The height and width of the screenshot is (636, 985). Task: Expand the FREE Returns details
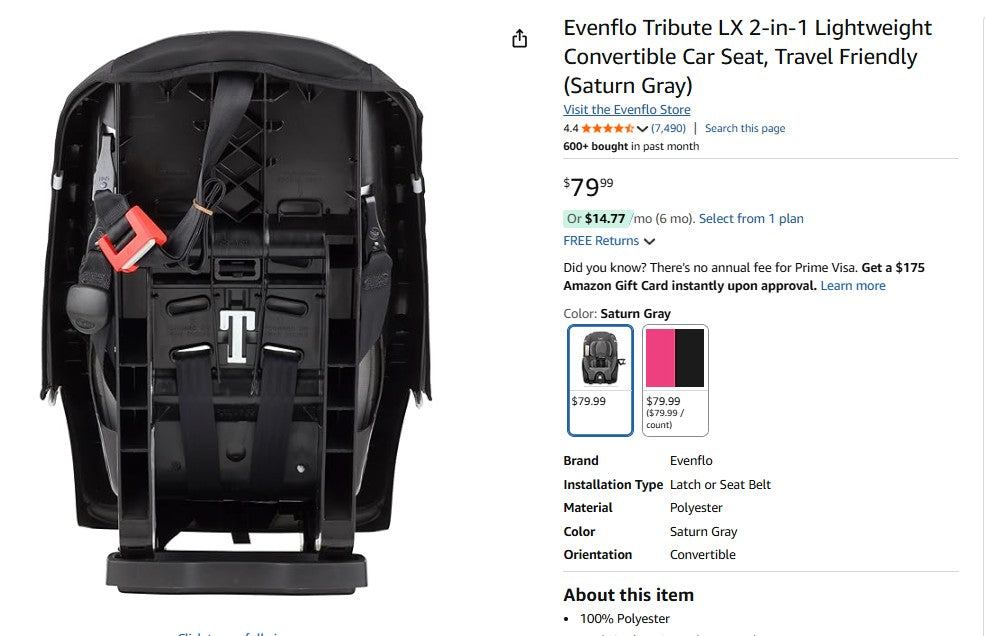600,240
